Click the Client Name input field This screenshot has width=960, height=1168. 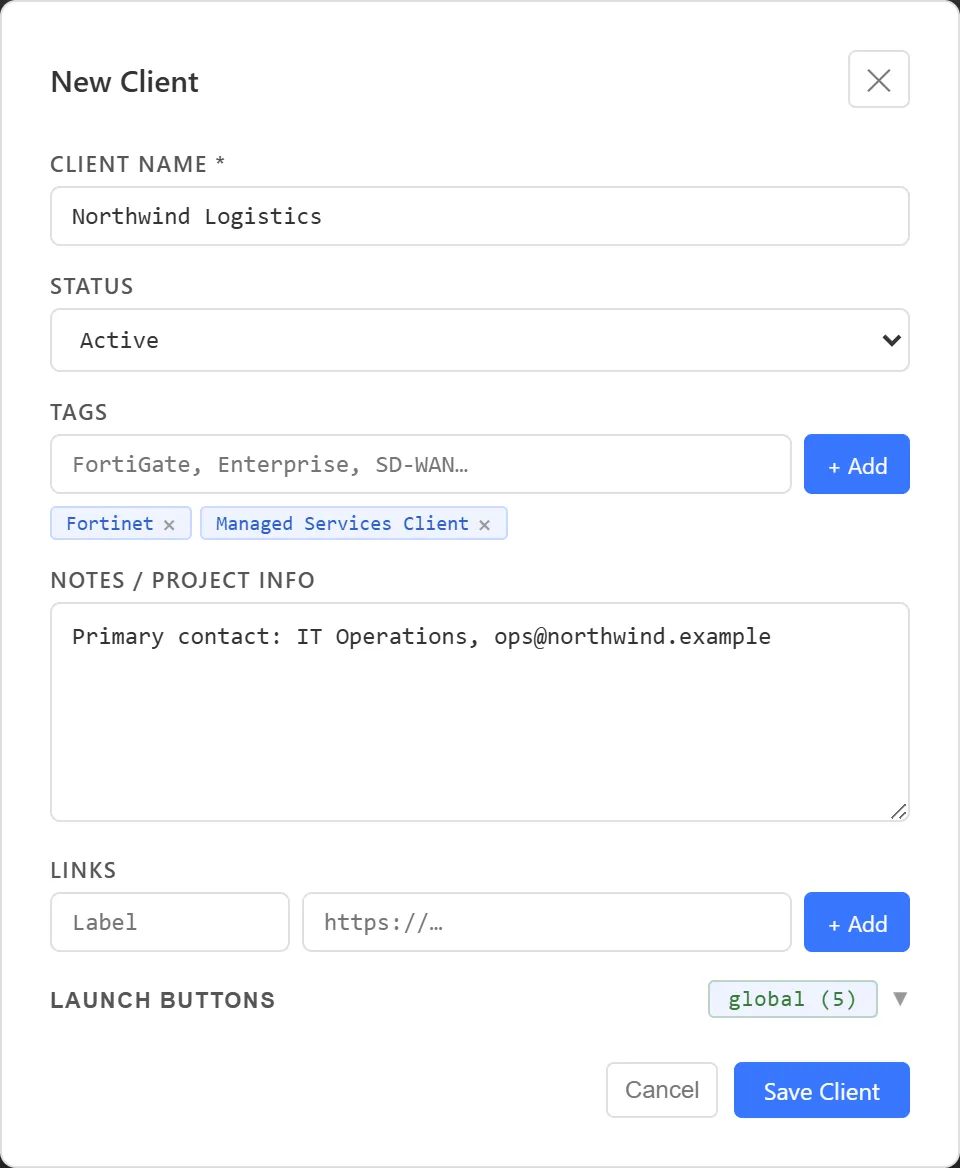click(480, 216)
